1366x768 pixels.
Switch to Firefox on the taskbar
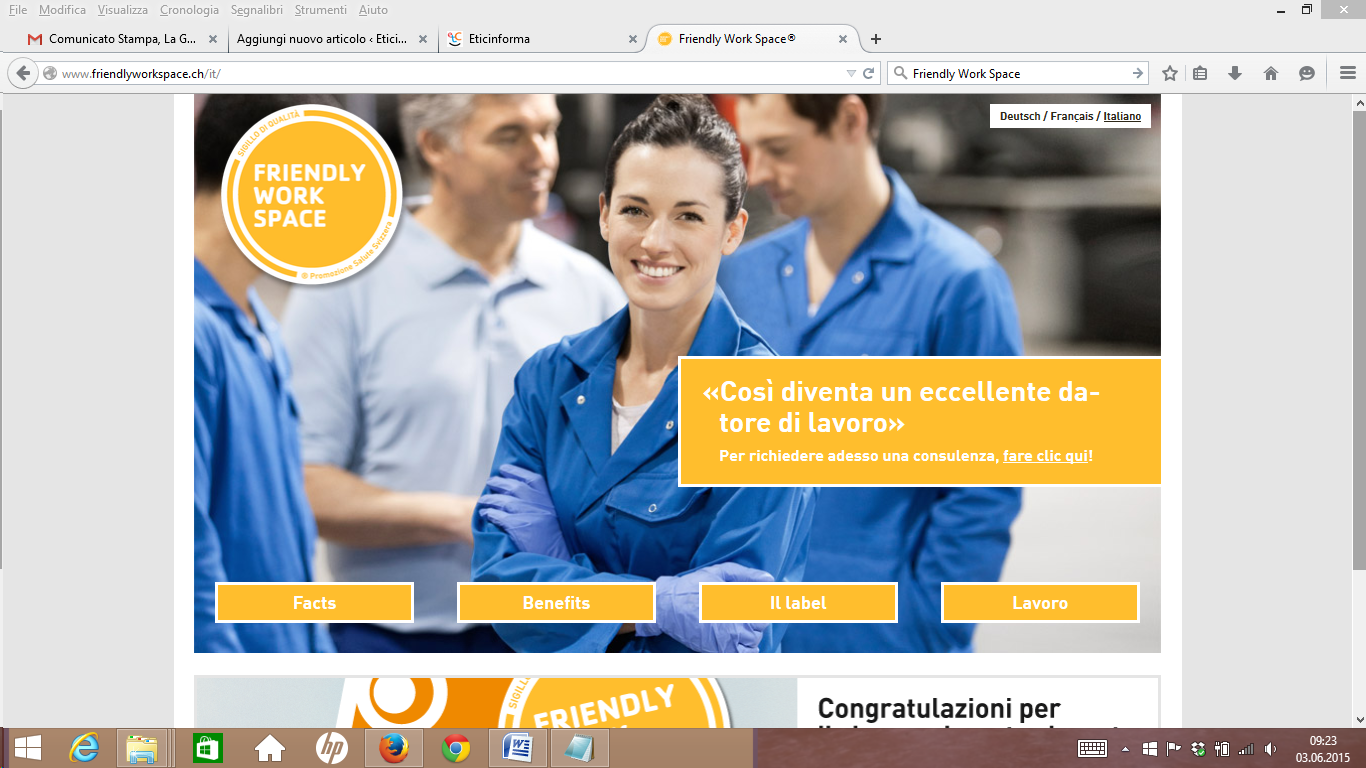coord(394,748)
